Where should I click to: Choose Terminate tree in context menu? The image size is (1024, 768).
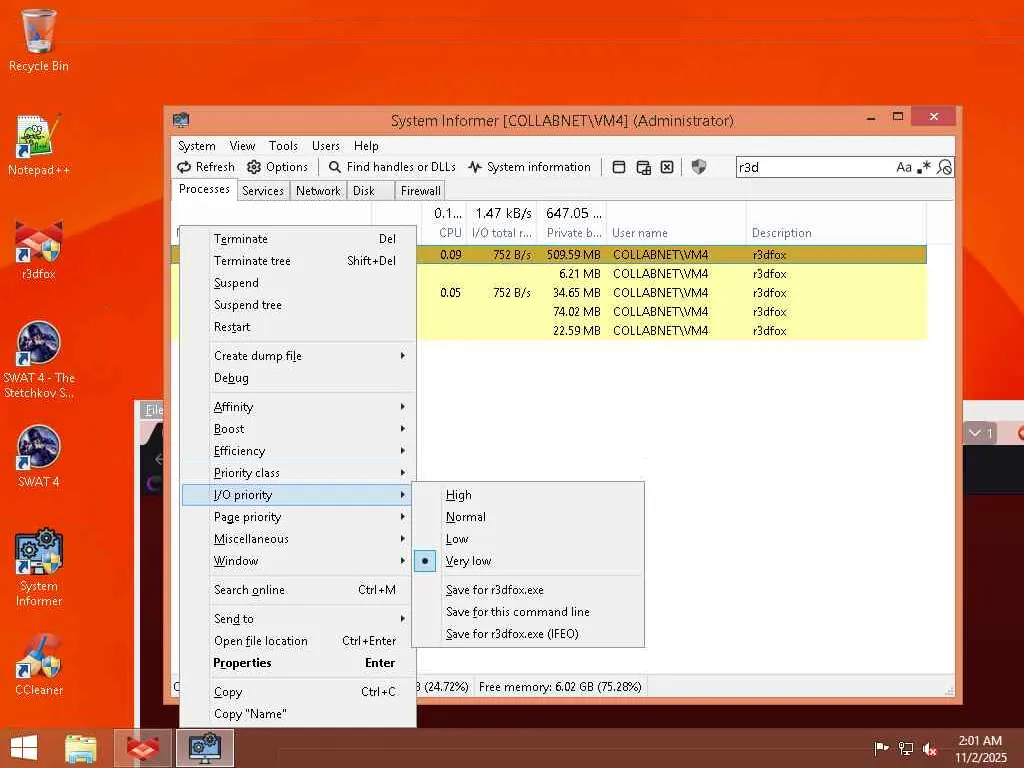click(298, 261)
